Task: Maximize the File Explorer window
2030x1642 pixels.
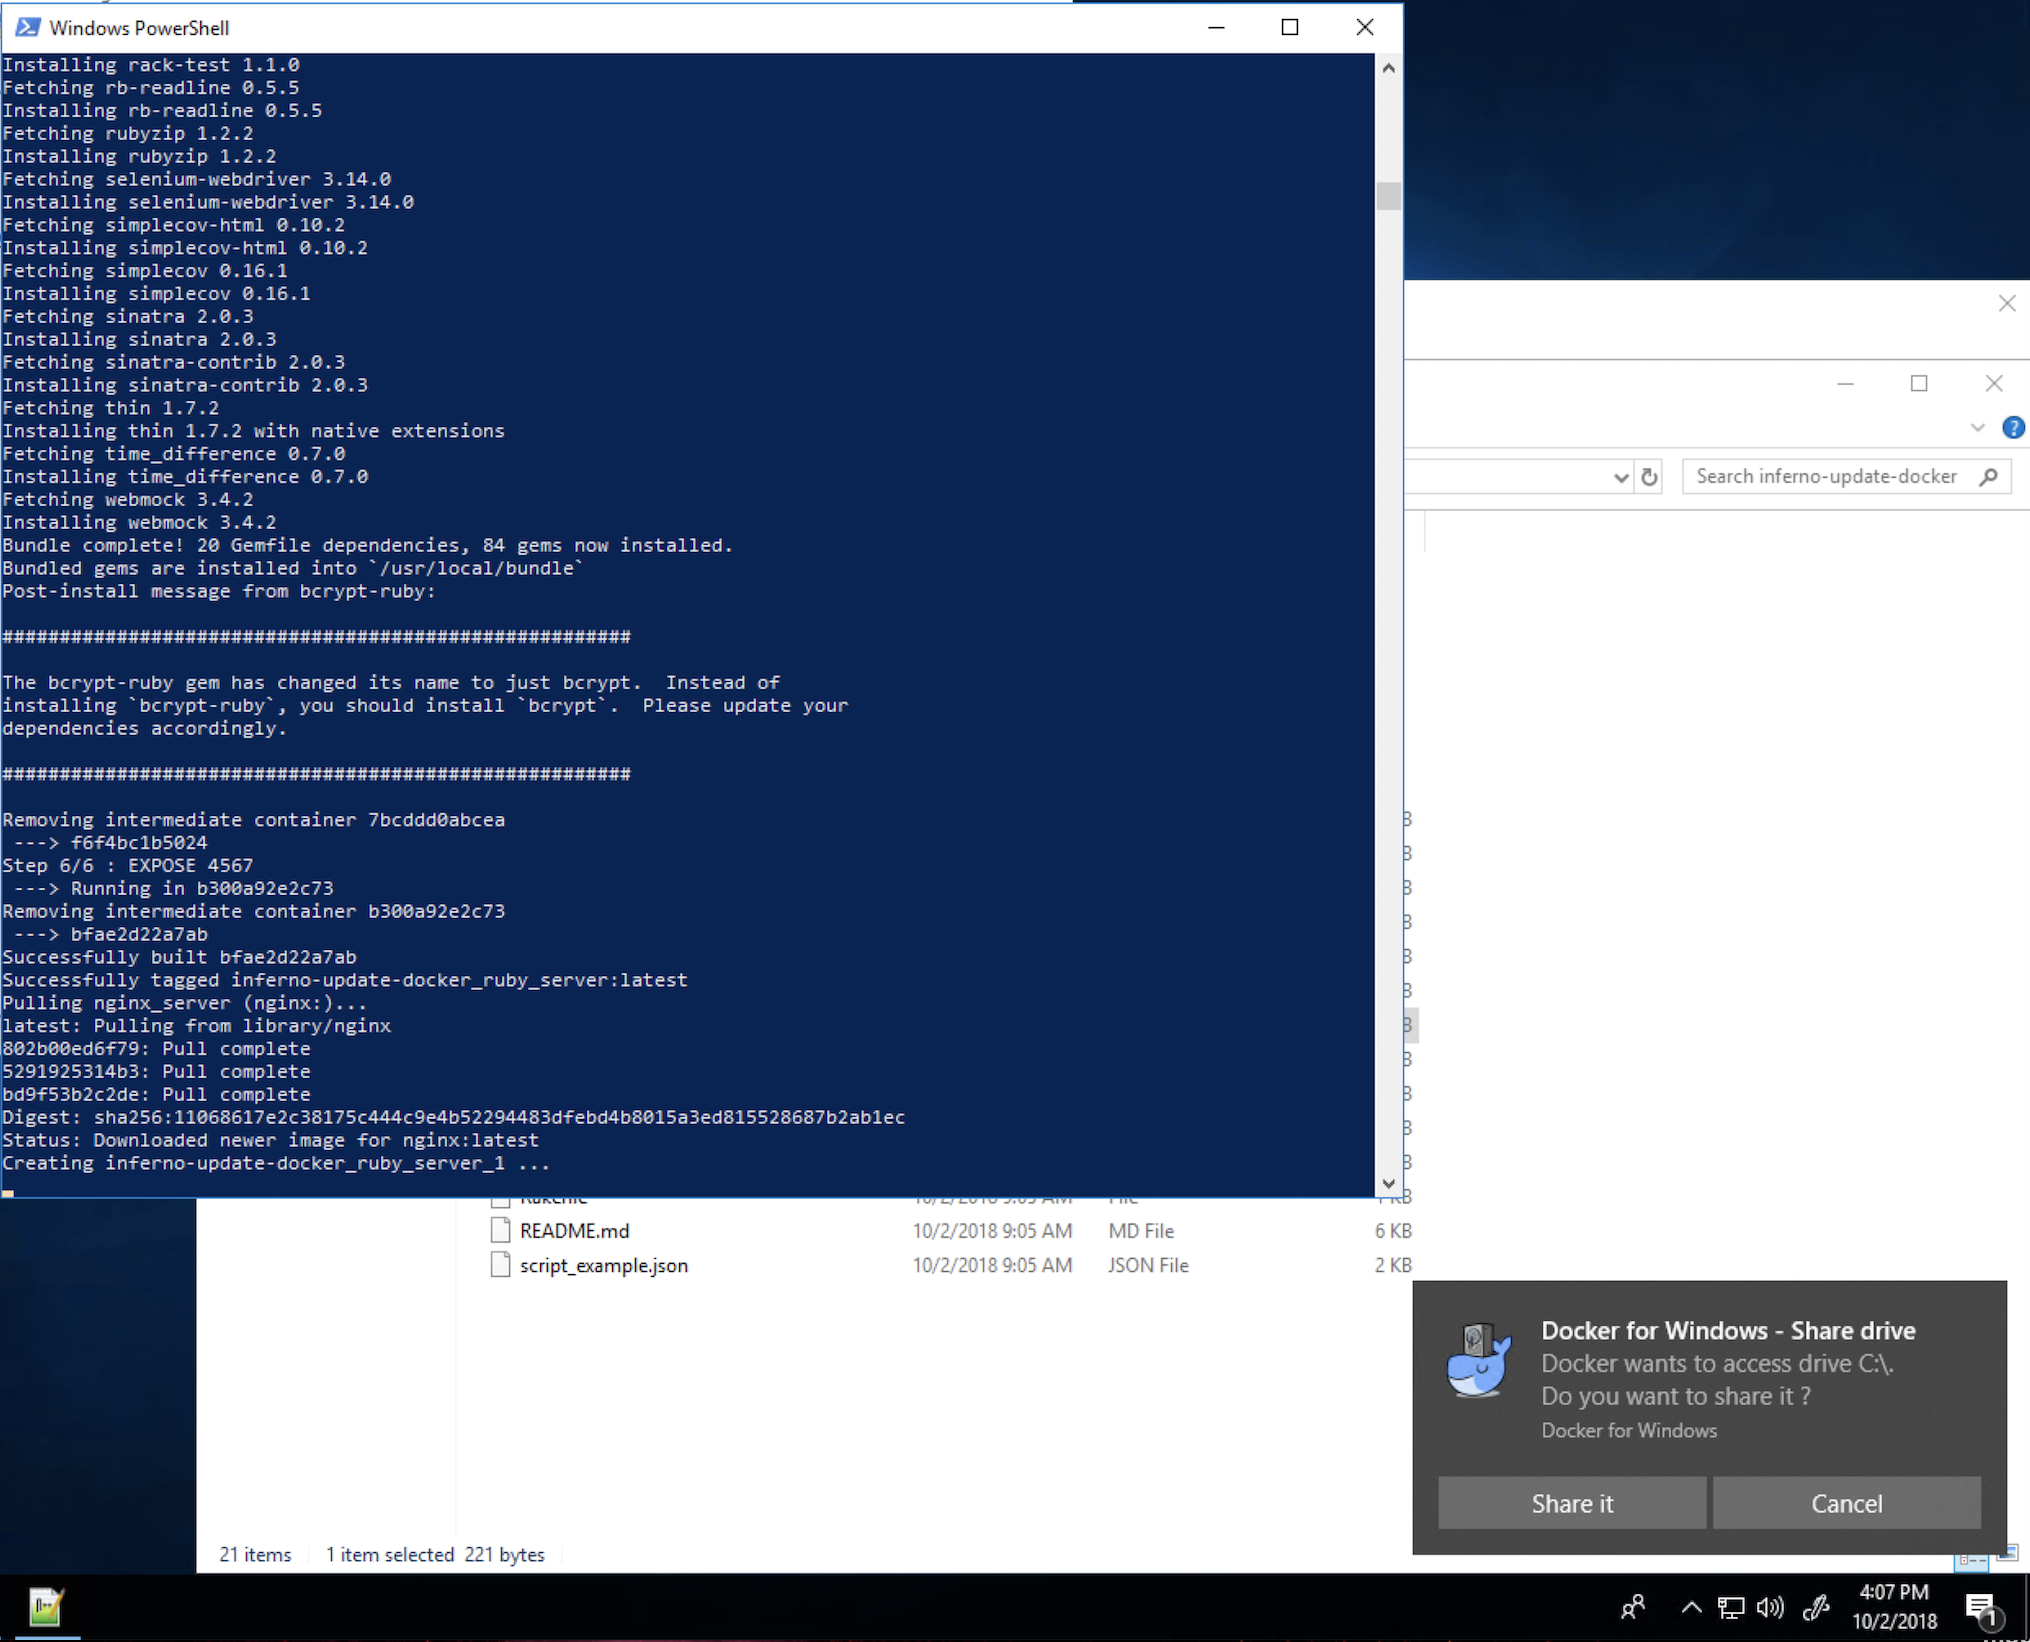Action: [1919, 384]
